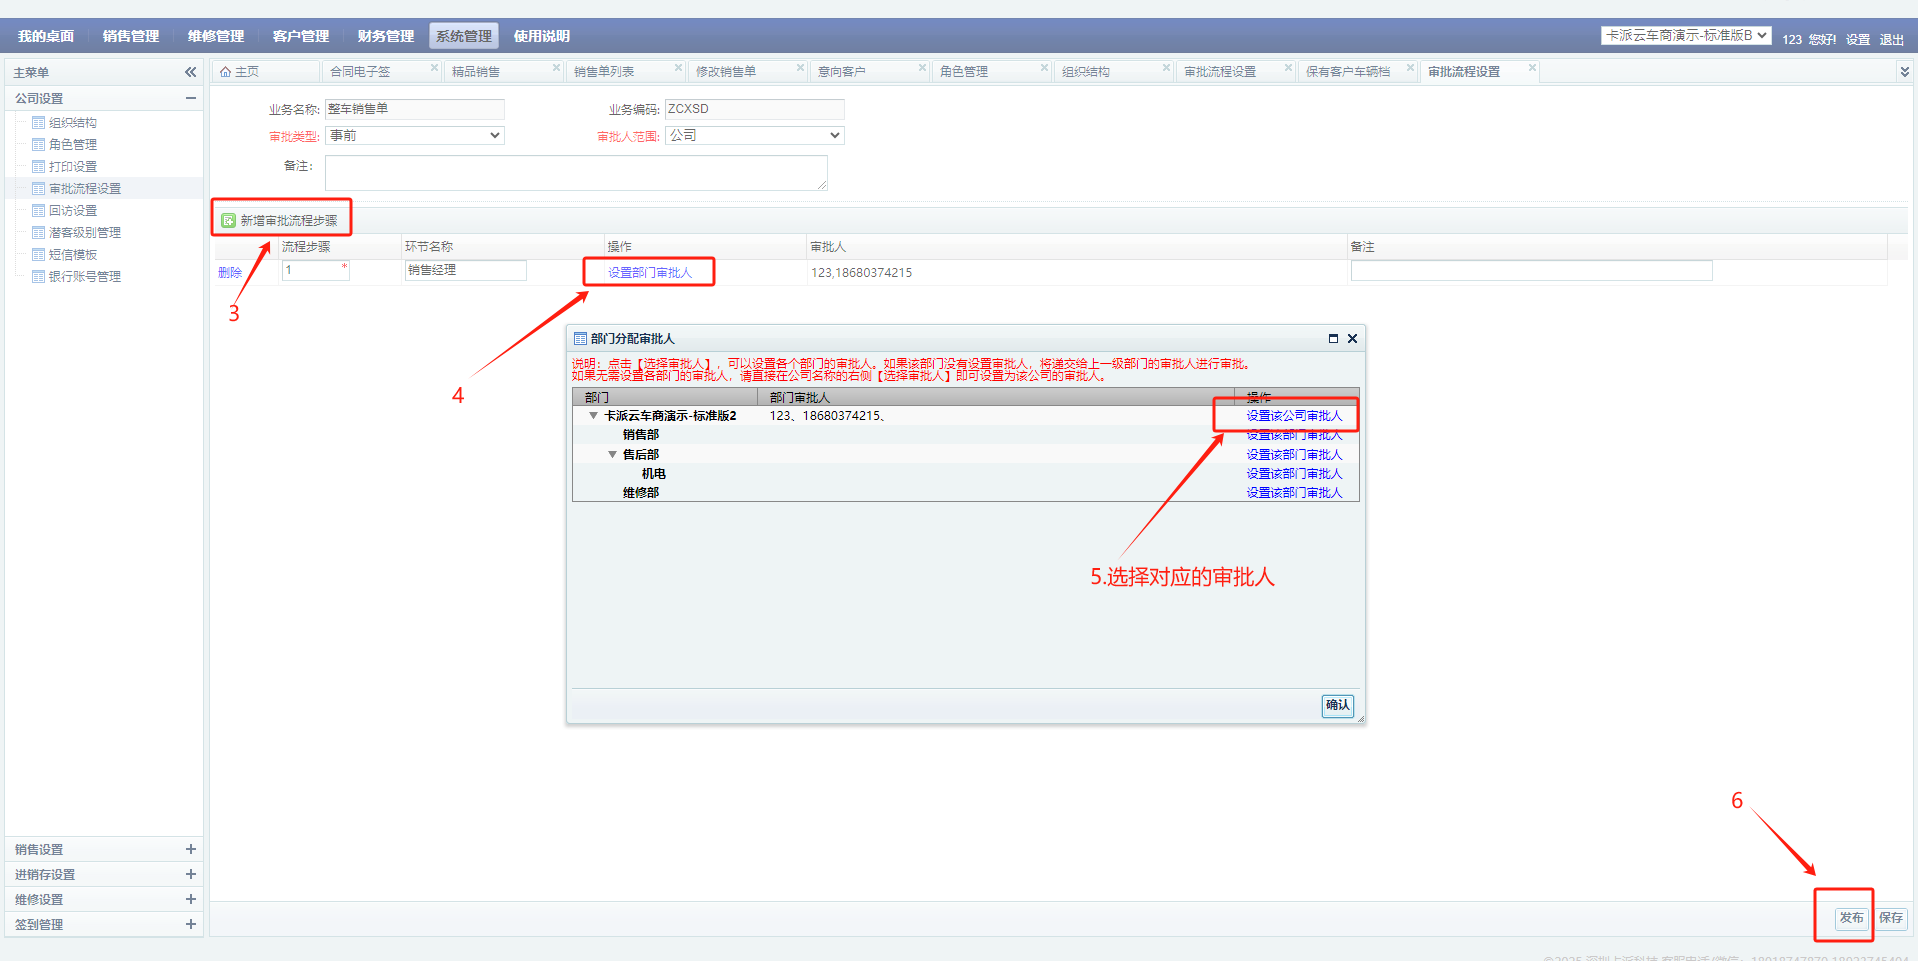
Task: Click the 打印设置 sidebar item icon
Action: click(x=38, y=167)
